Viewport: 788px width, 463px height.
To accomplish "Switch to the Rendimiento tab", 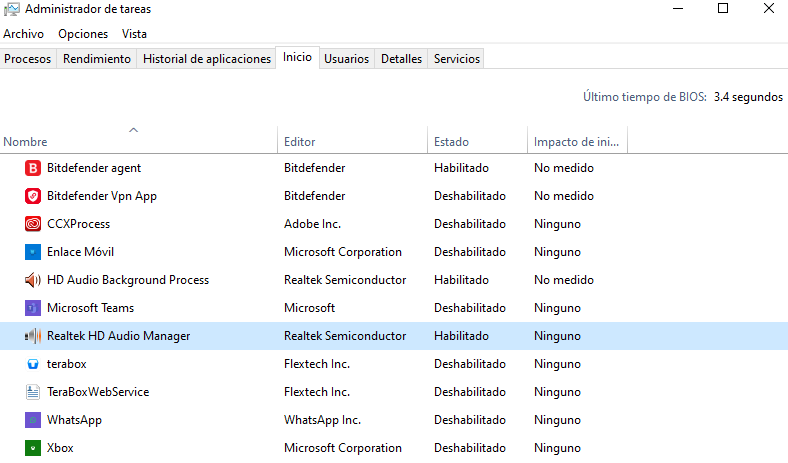I will coord(97,59).
